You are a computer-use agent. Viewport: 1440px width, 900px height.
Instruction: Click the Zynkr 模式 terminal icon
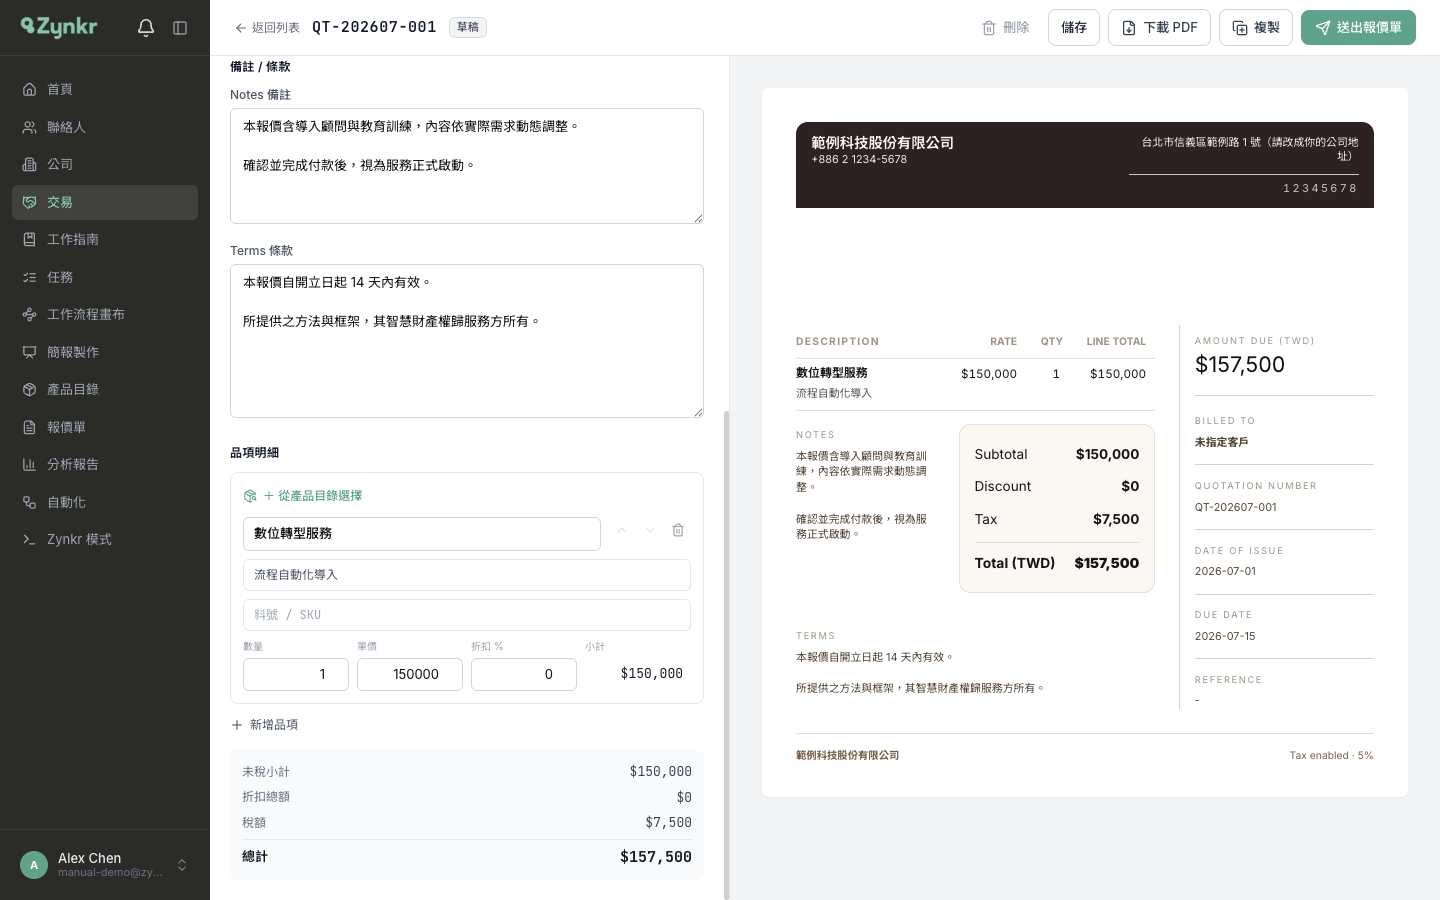pyautogui.click(x=30, y=539)
